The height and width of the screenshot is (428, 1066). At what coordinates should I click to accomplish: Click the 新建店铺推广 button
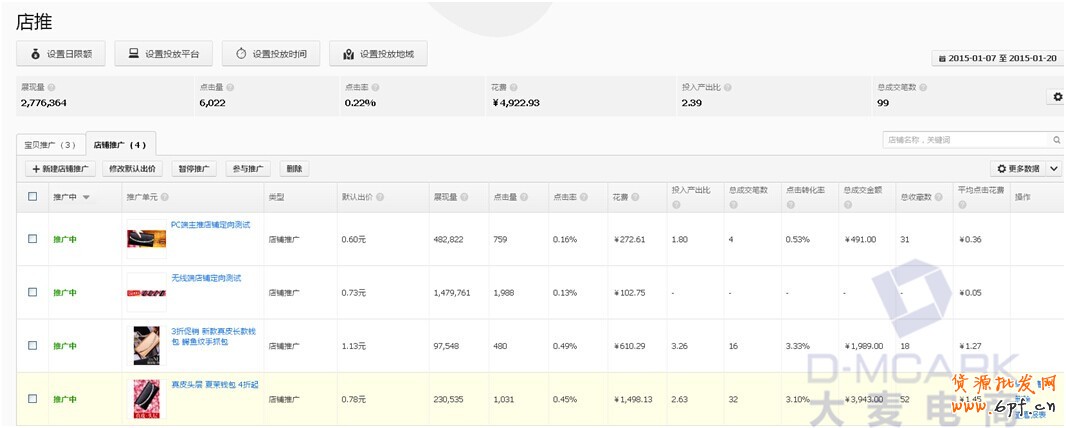tap(60, 169)
